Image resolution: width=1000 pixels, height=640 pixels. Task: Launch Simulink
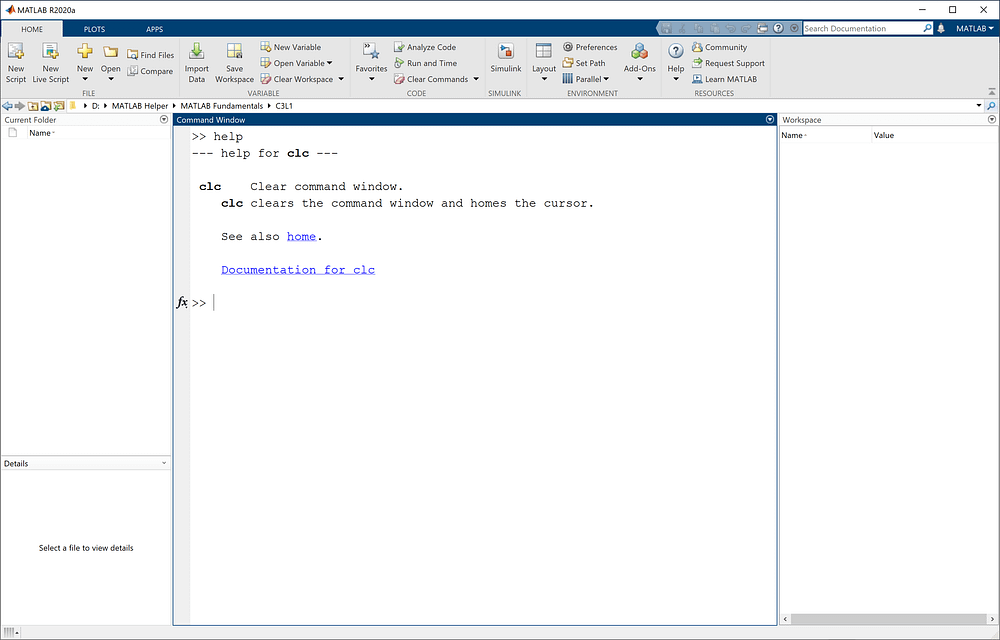(506, 59)
